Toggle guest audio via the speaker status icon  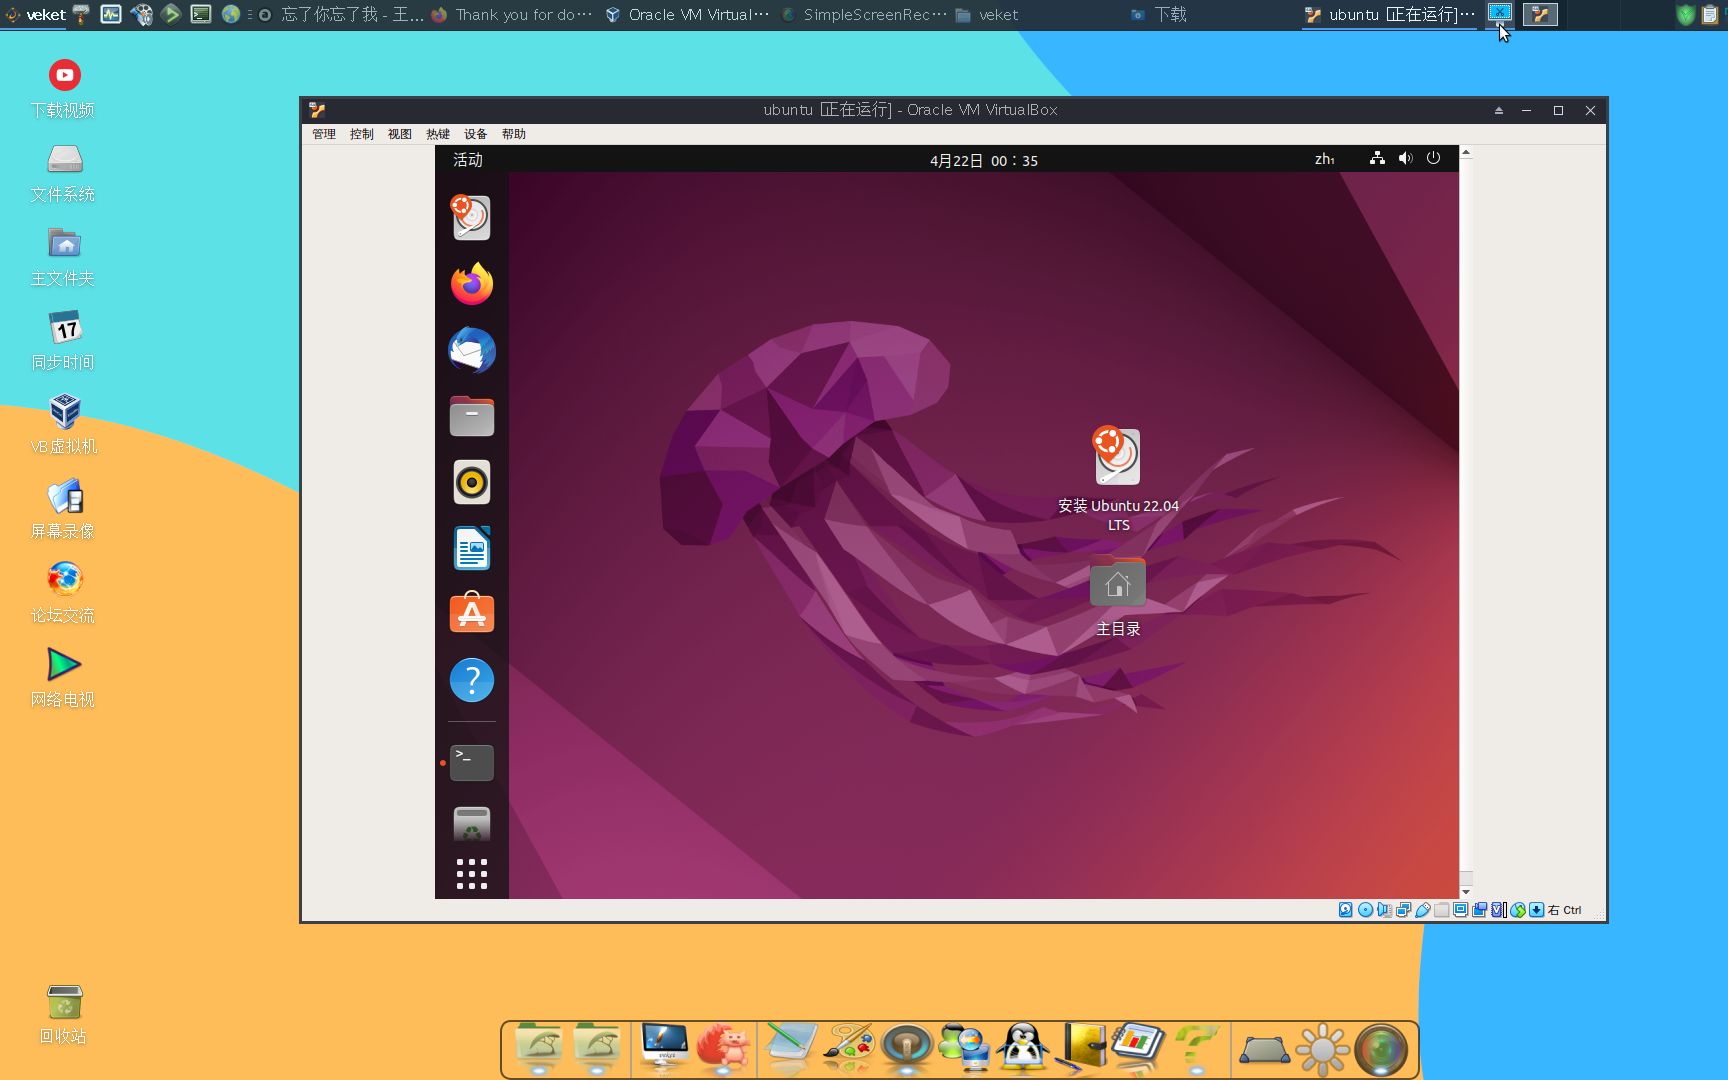[x=1405, y=158]
